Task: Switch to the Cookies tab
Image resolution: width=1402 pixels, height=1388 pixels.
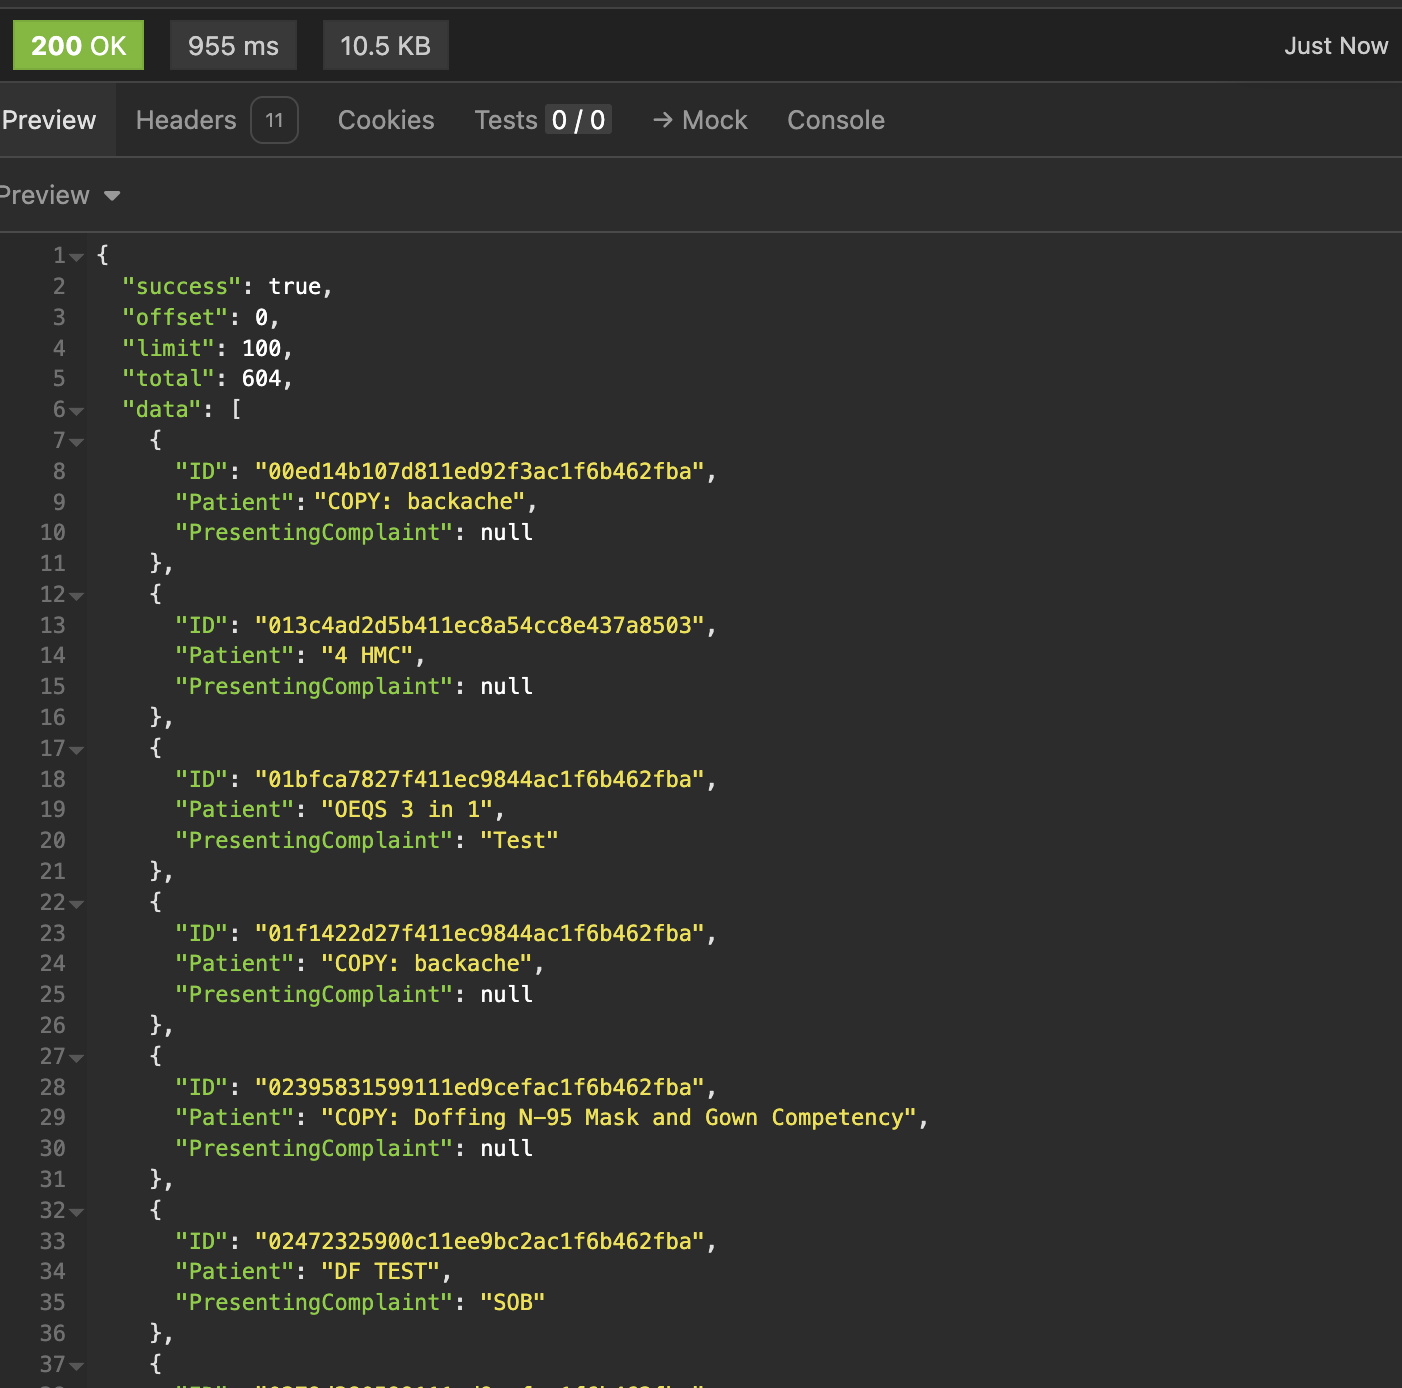Action: tap(386, 120)
